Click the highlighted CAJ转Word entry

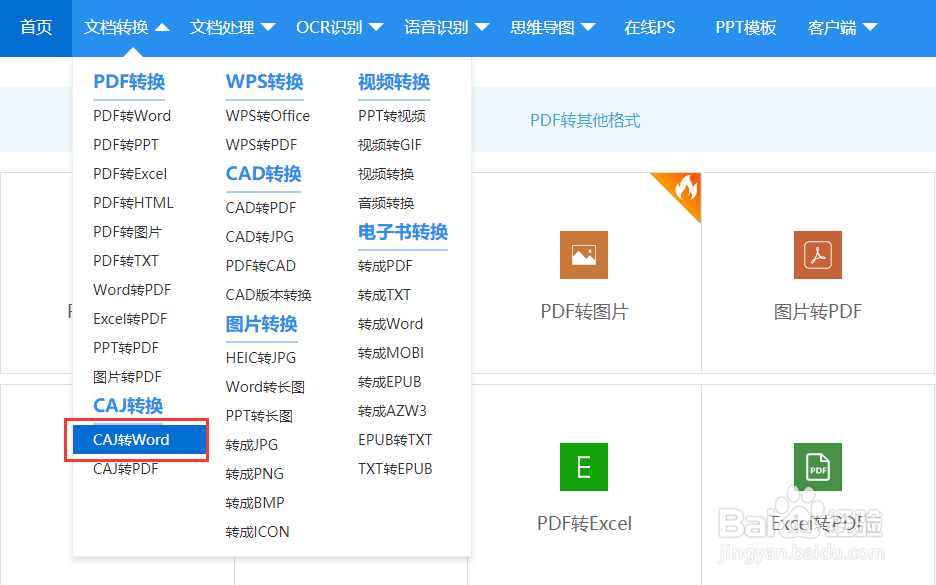(x=139, y=440)
